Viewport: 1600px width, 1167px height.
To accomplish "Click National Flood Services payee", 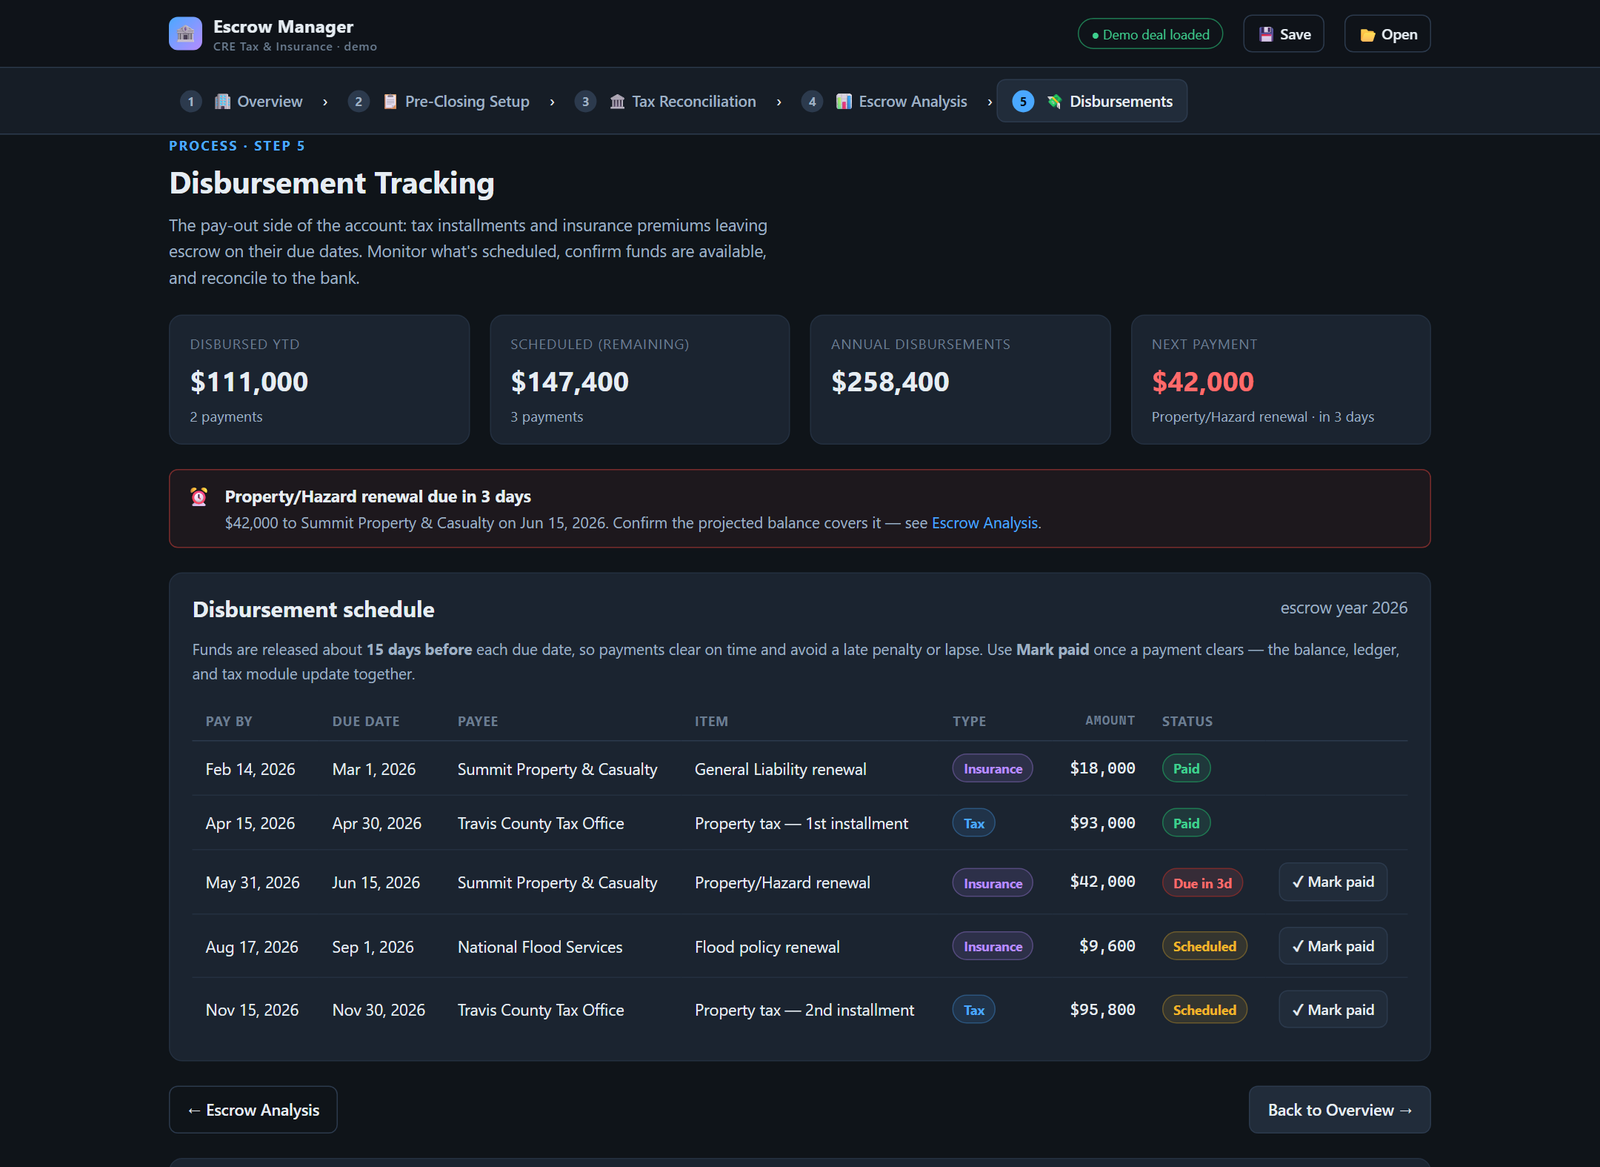I will coord(540,947).
